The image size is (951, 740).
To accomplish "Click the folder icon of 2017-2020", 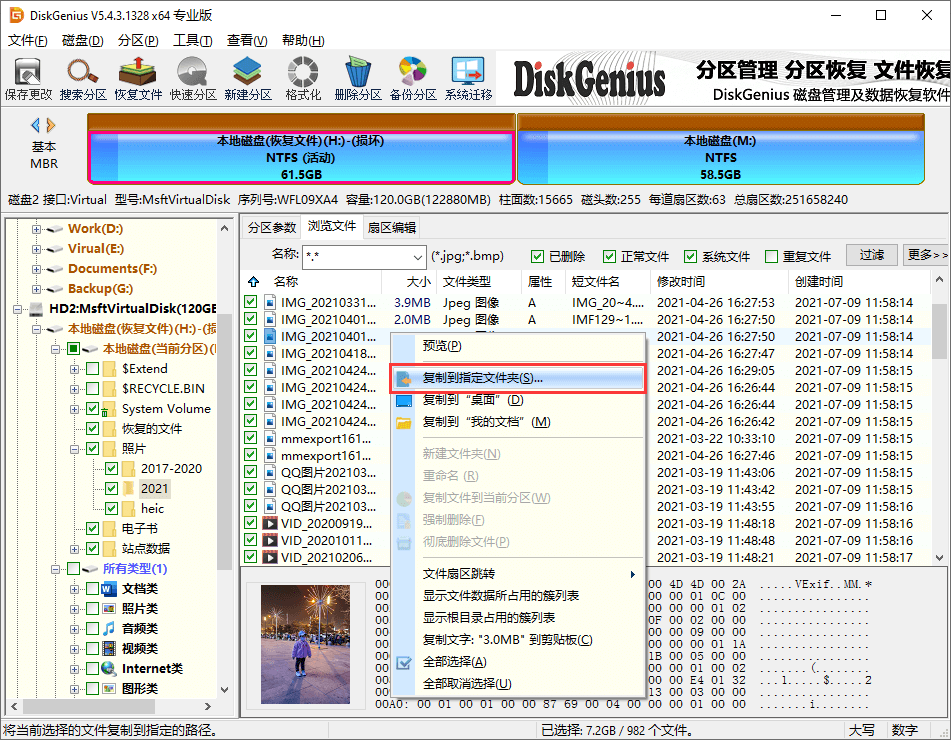I will click(x=129, y=469).
